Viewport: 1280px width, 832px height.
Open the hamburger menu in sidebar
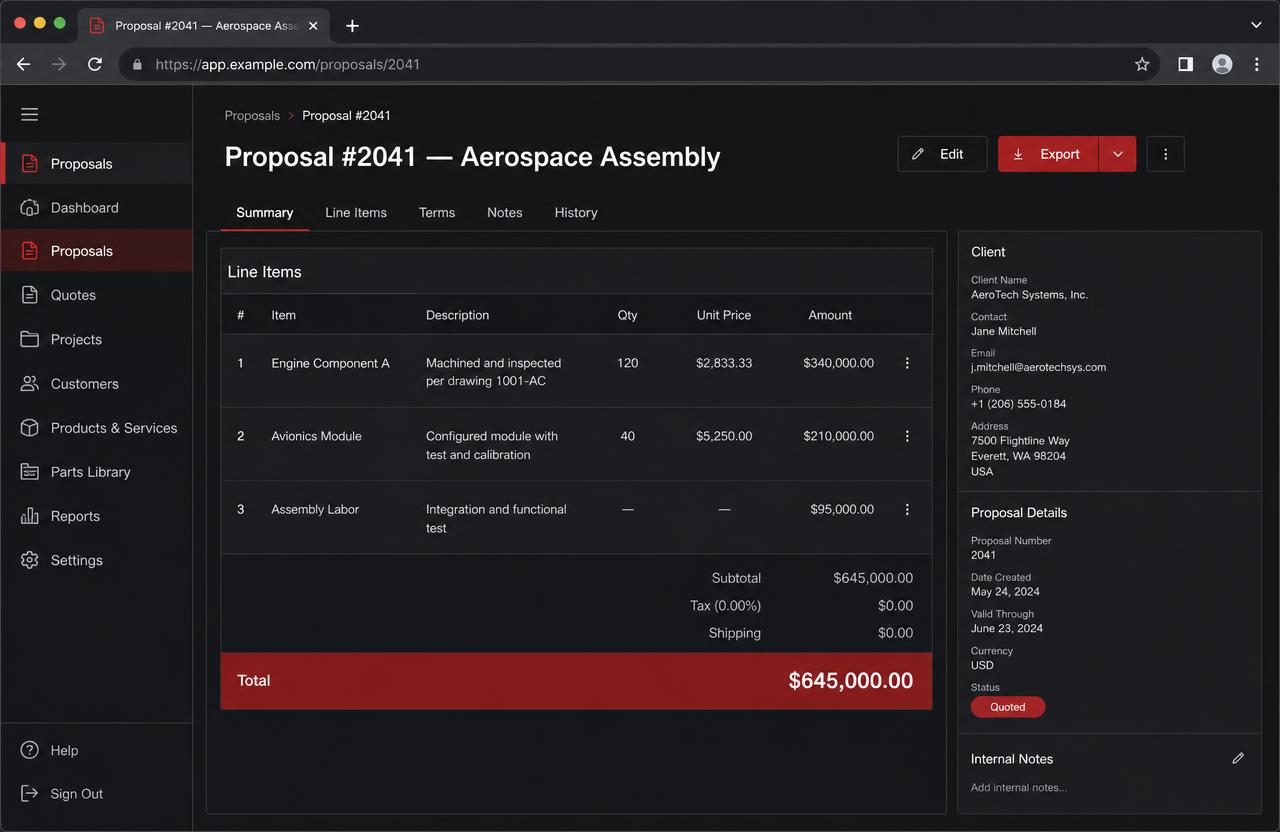coord(30,115)
